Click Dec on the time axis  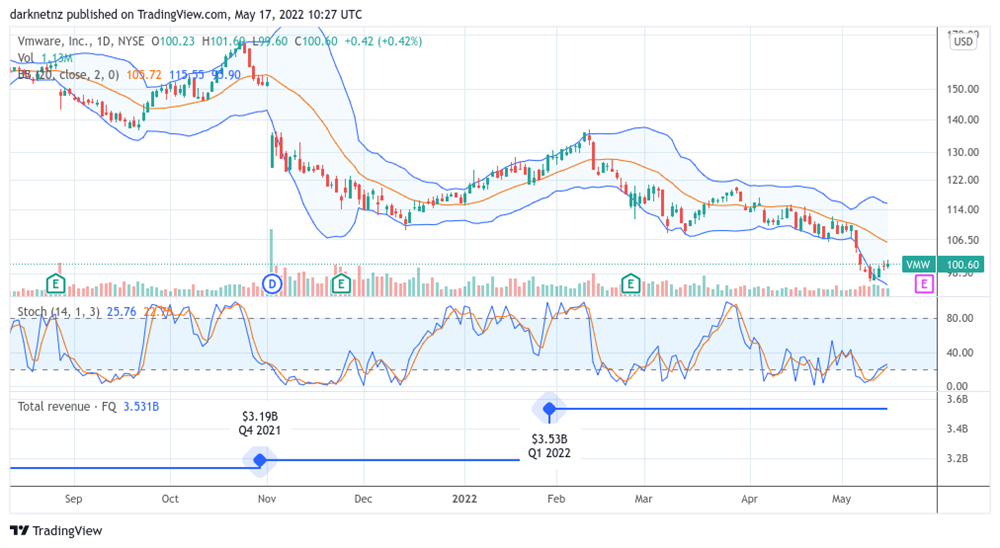(x=363, y=499)
